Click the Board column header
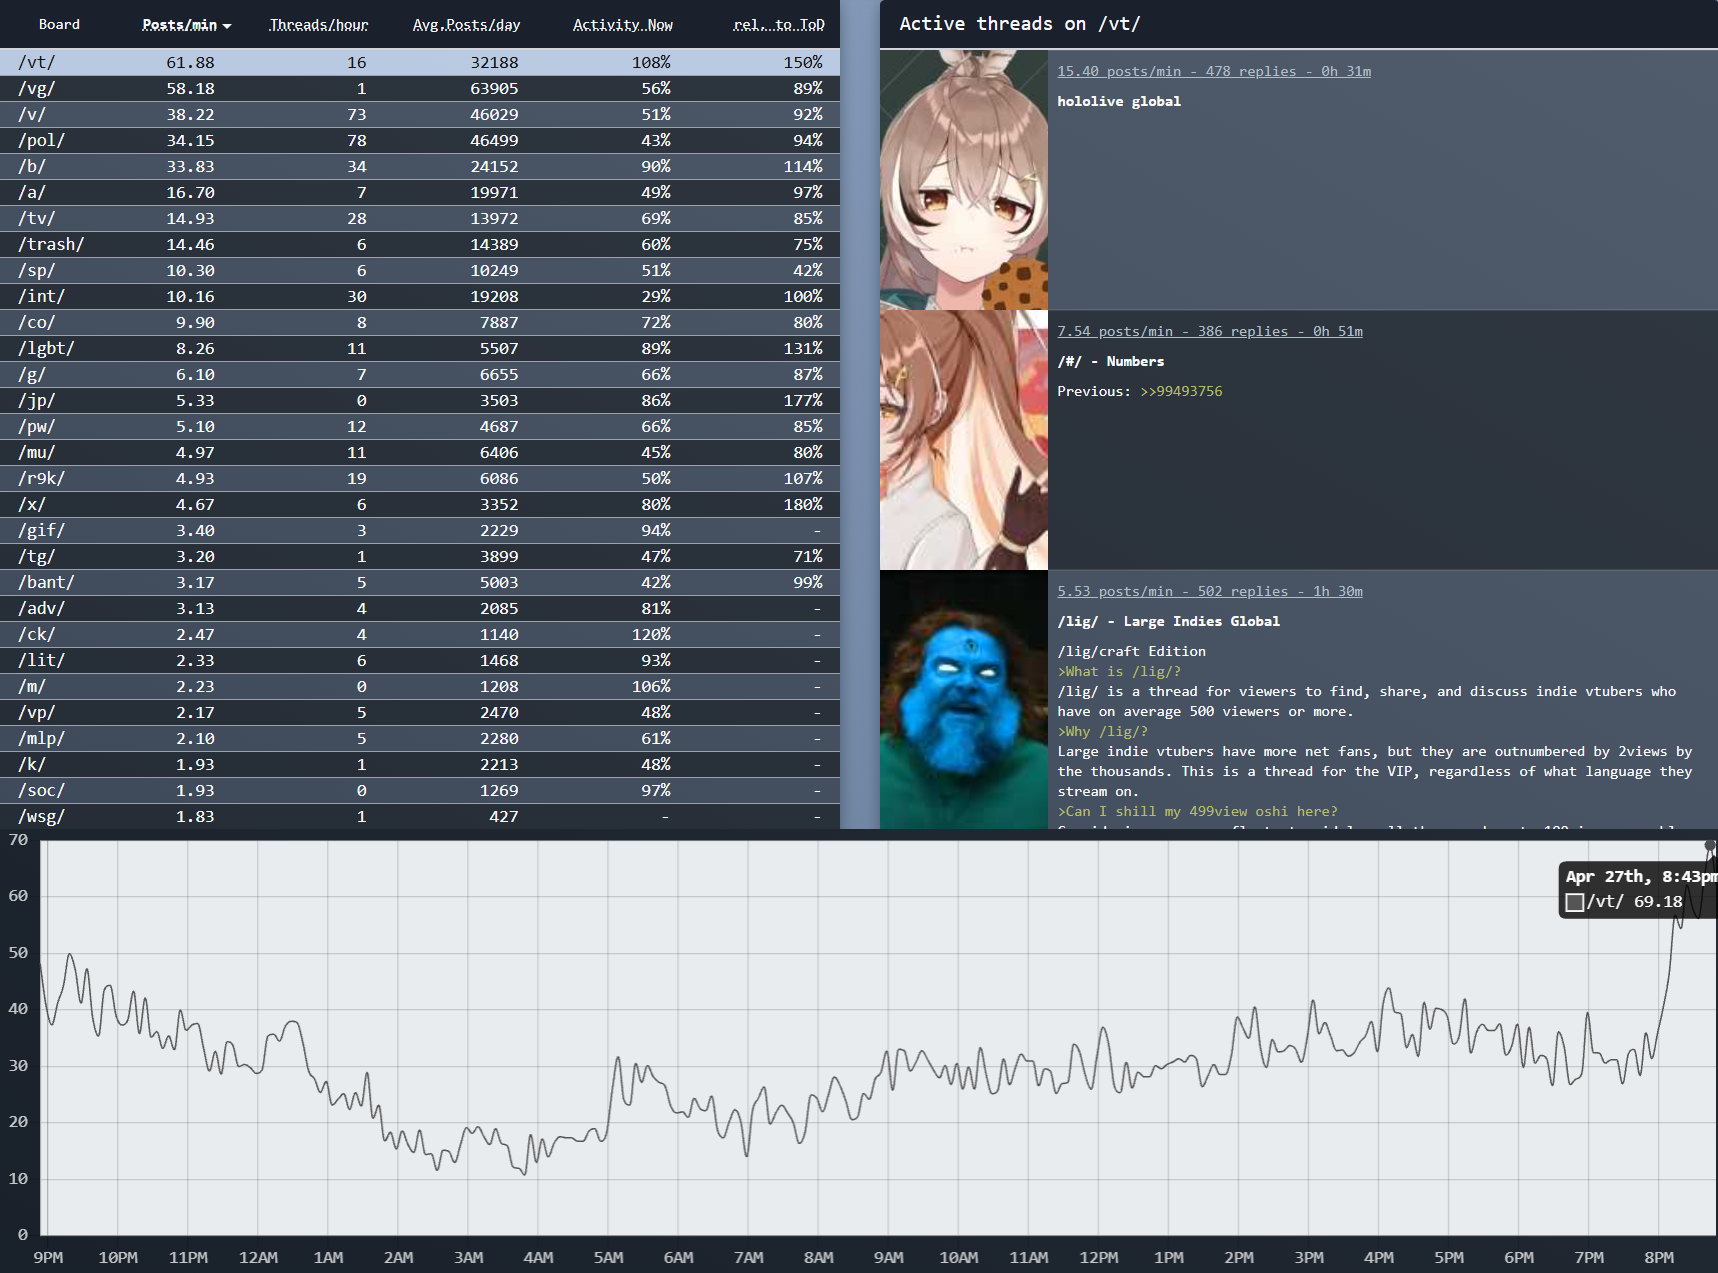The height and width of the screenshot is (1273, 1718). pyautogui.click(x=59, y=25)
